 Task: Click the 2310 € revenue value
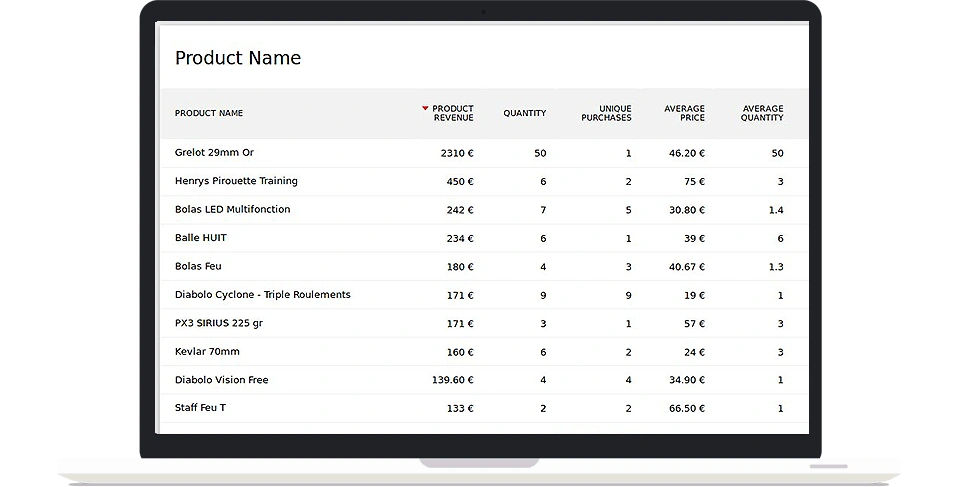(457, 153)
